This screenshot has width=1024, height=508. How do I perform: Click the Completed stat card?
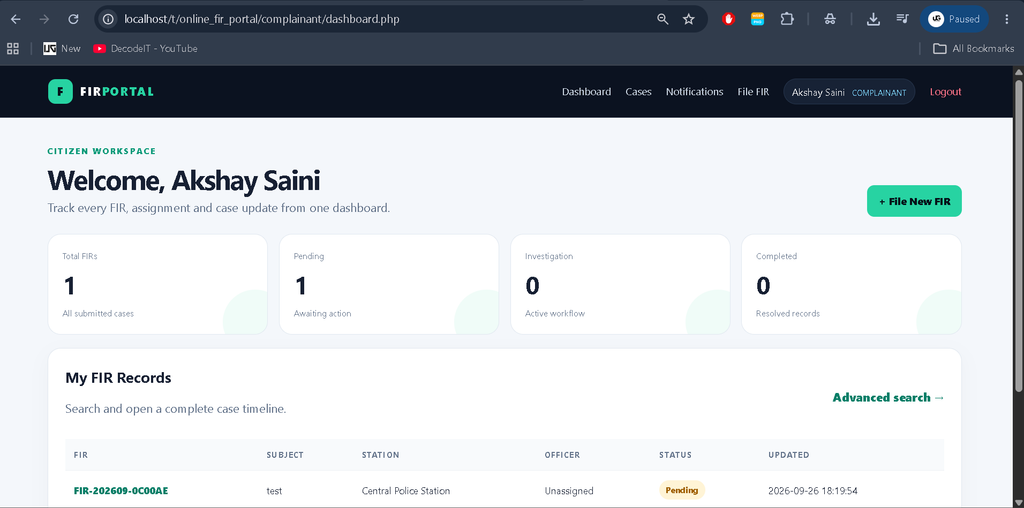point(851,284)
